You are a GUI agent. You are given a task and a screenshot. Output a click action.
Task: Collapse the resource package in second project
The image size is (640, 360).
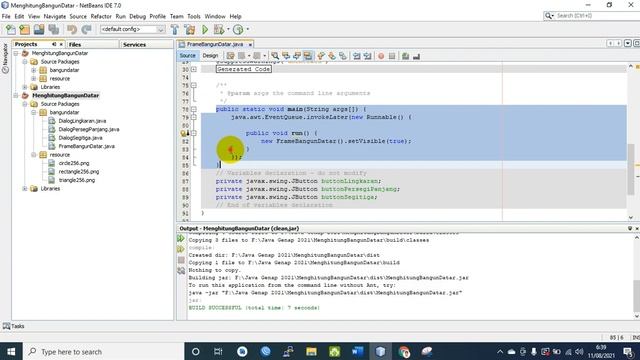pos(33,155)
